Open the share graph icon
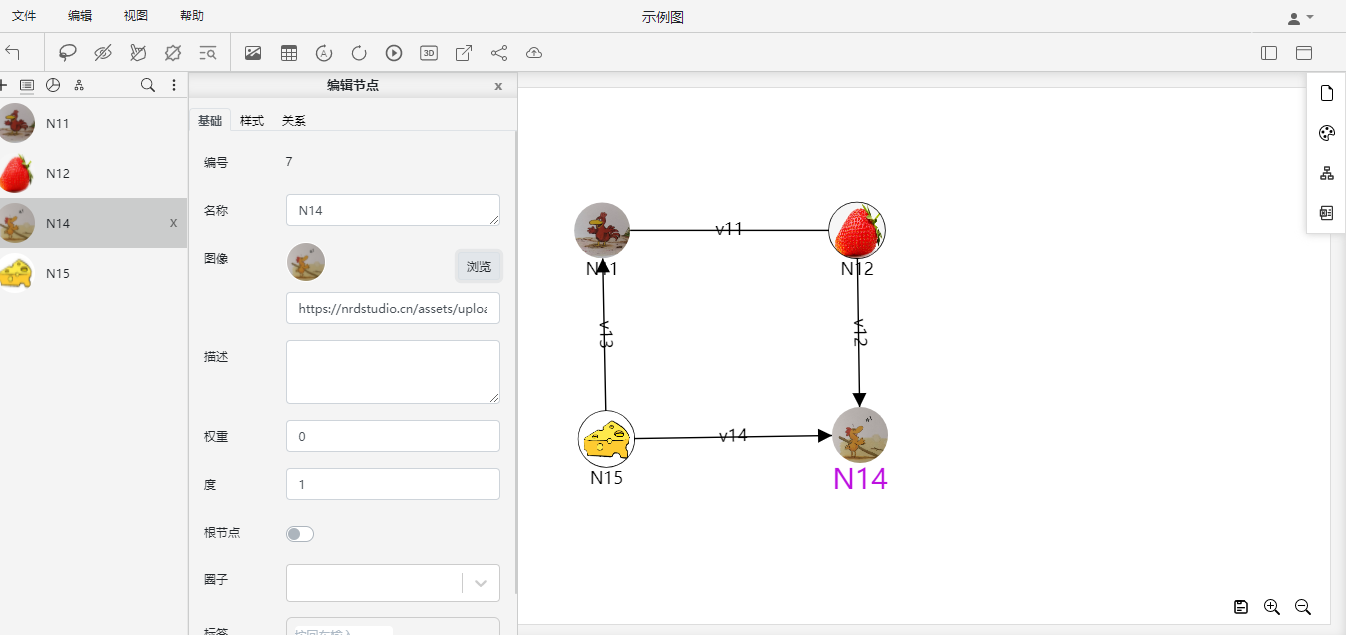1346x635 pixels. coord(499,52)
